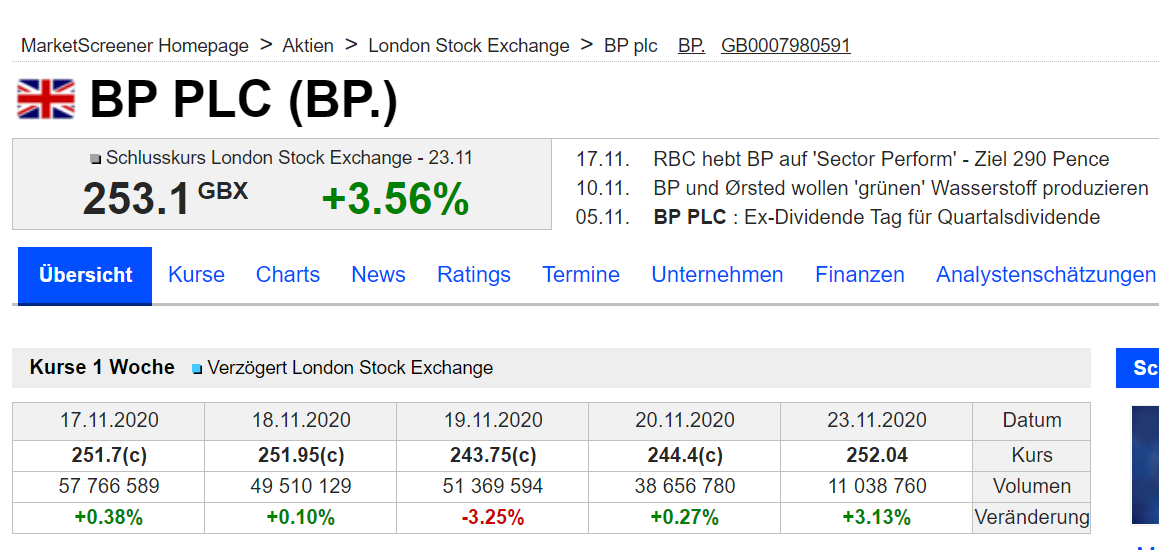Select the Ratings tab
Image resolution: width=1159 pixels, height=550 pixels.
[474, 275]
